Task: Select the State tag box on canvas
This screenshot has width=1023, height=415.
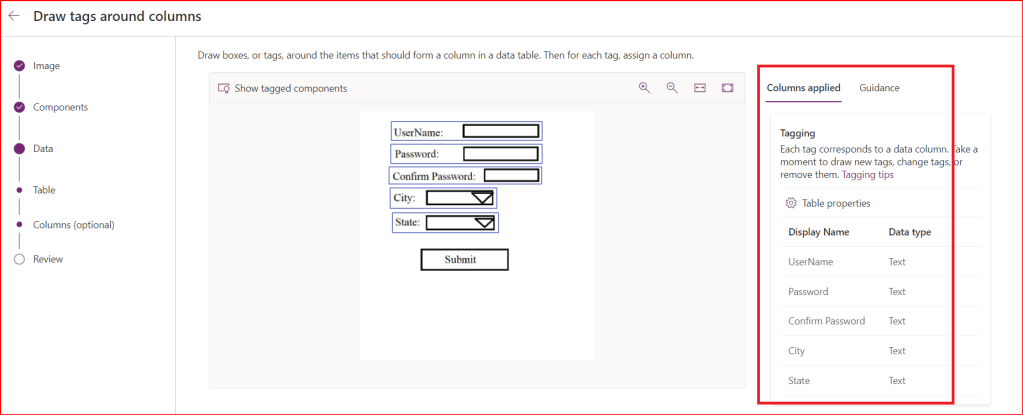Action: tap(445, 222)
